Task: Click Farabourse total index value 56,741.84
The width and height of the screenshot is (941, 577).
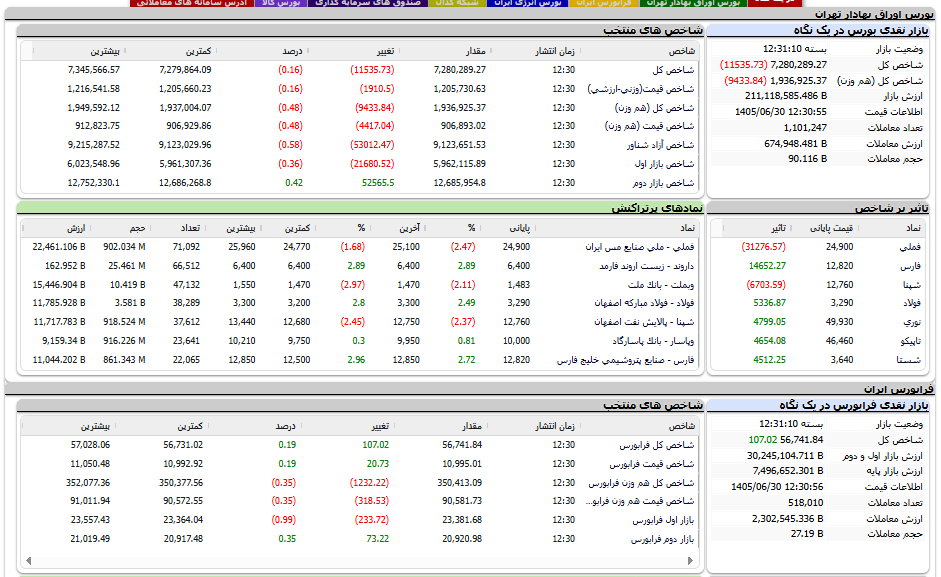Action: pos(801,440)
